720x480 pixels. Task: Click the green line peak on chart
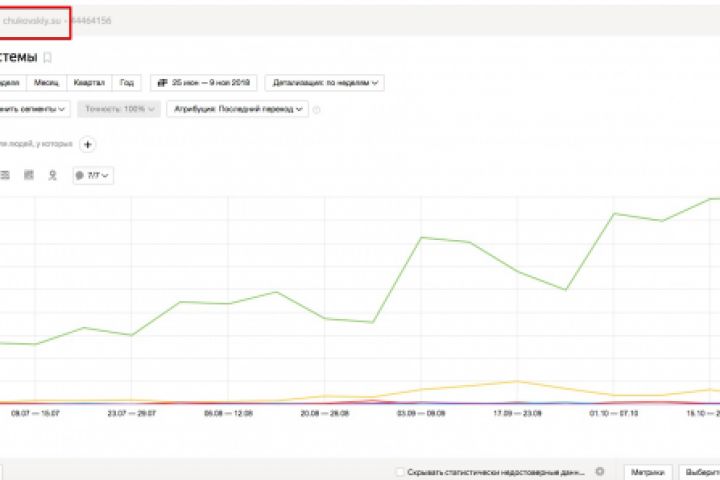point(713,198)
